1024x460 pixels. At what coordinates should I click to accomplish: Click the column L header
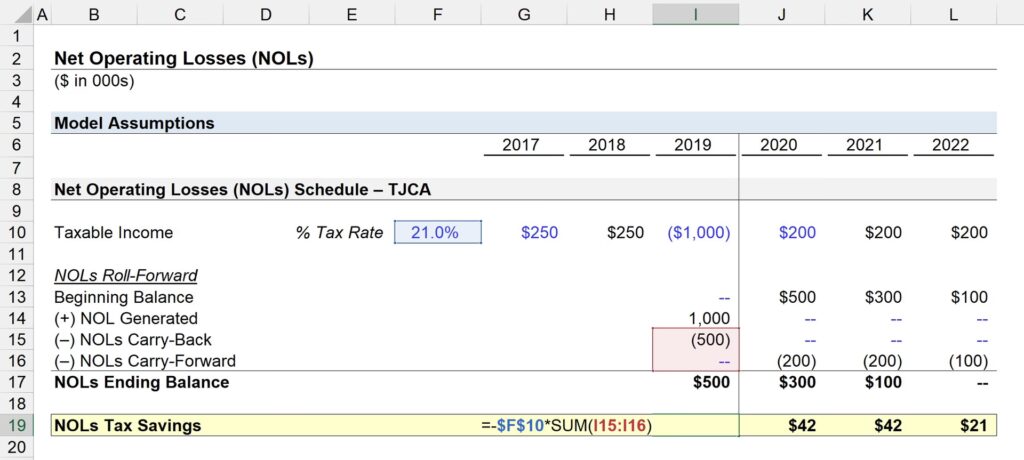click(953, 13)
